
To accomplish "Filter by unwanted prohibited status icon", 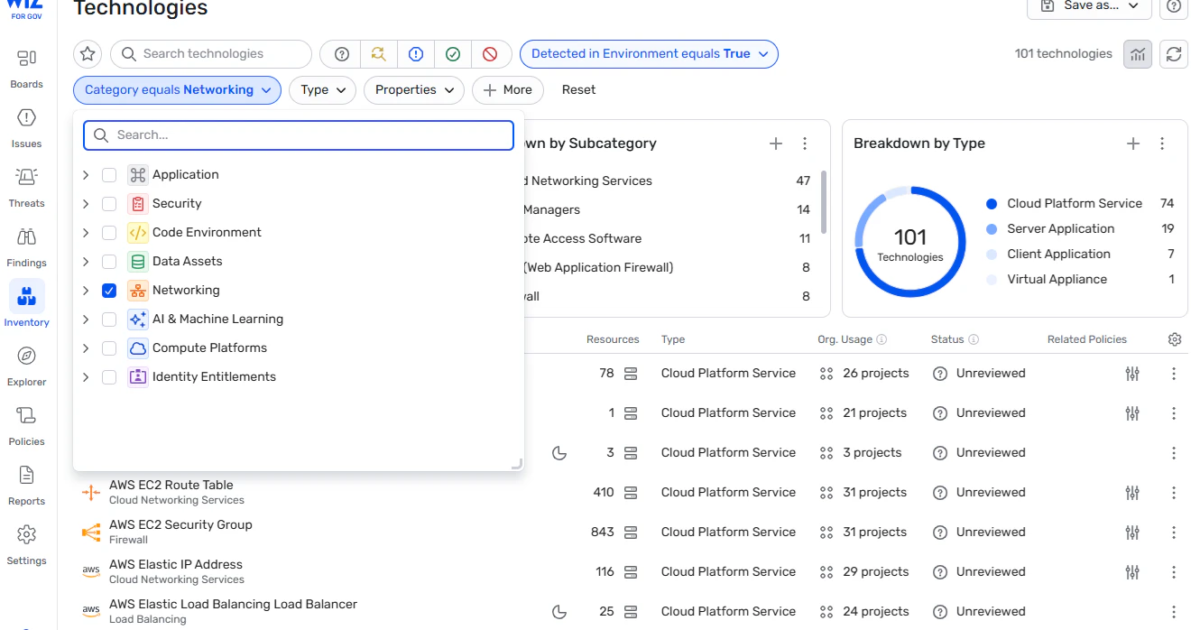I will coord(490,54).
